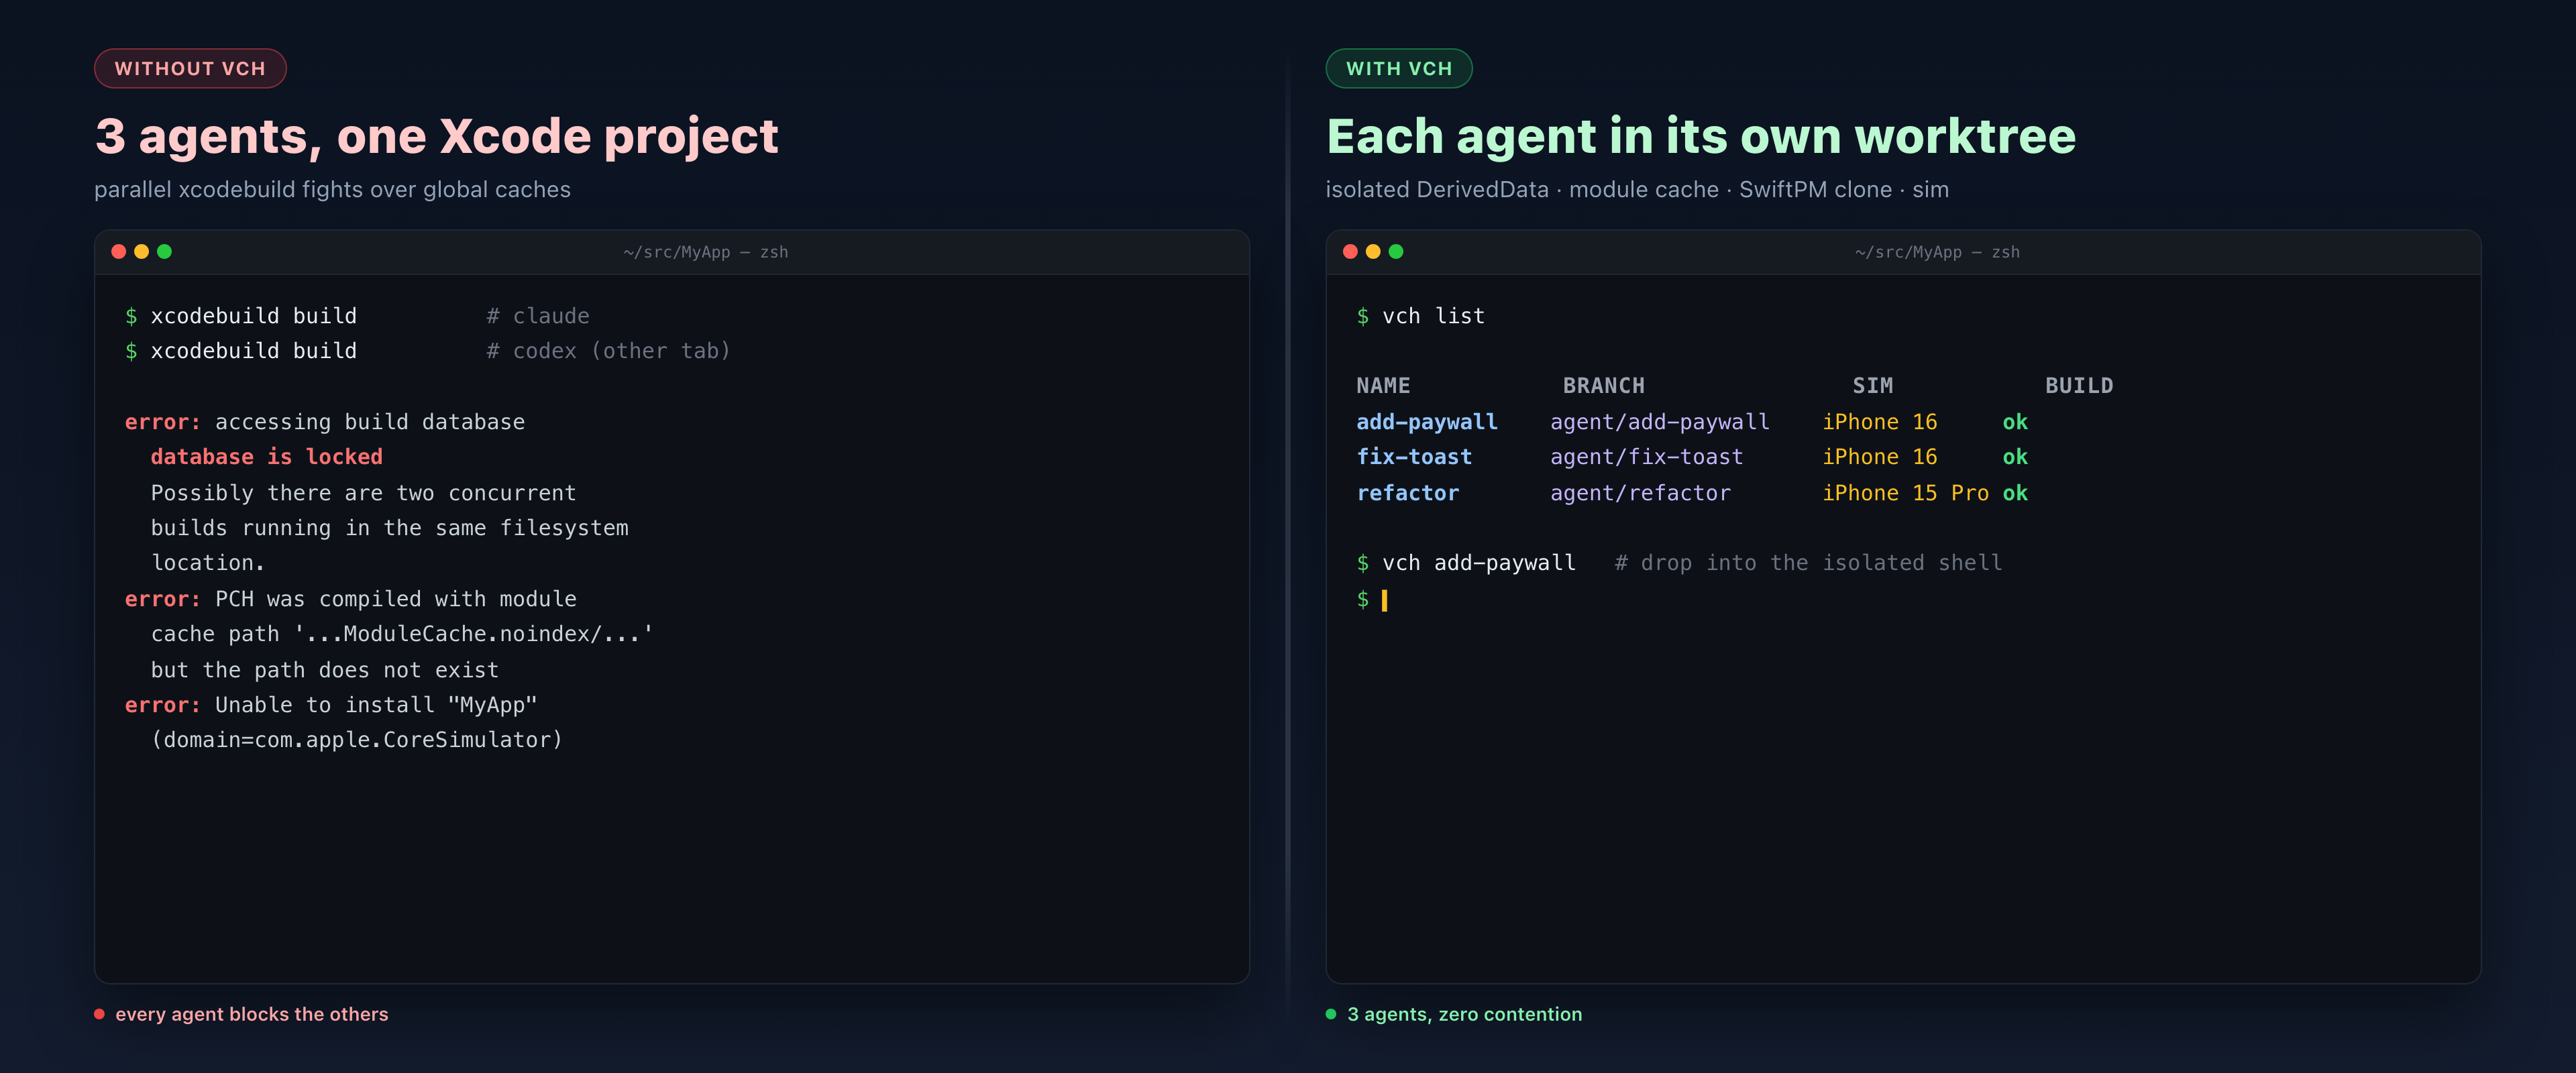The image size is (2576, 1073).
Task: Click the yellow cursor at the empty prompt
Action: 1384,600
